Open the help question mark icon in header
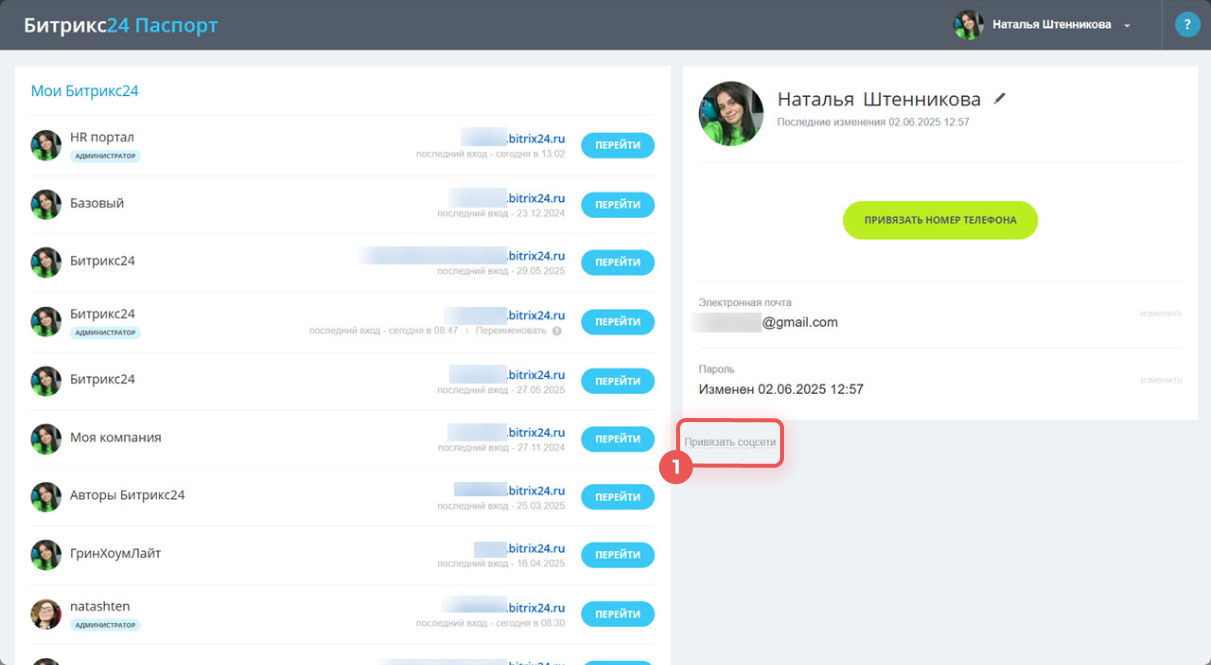Image resolution: width=1211 pixels, height=665 pixels. tap(1187, 24)
